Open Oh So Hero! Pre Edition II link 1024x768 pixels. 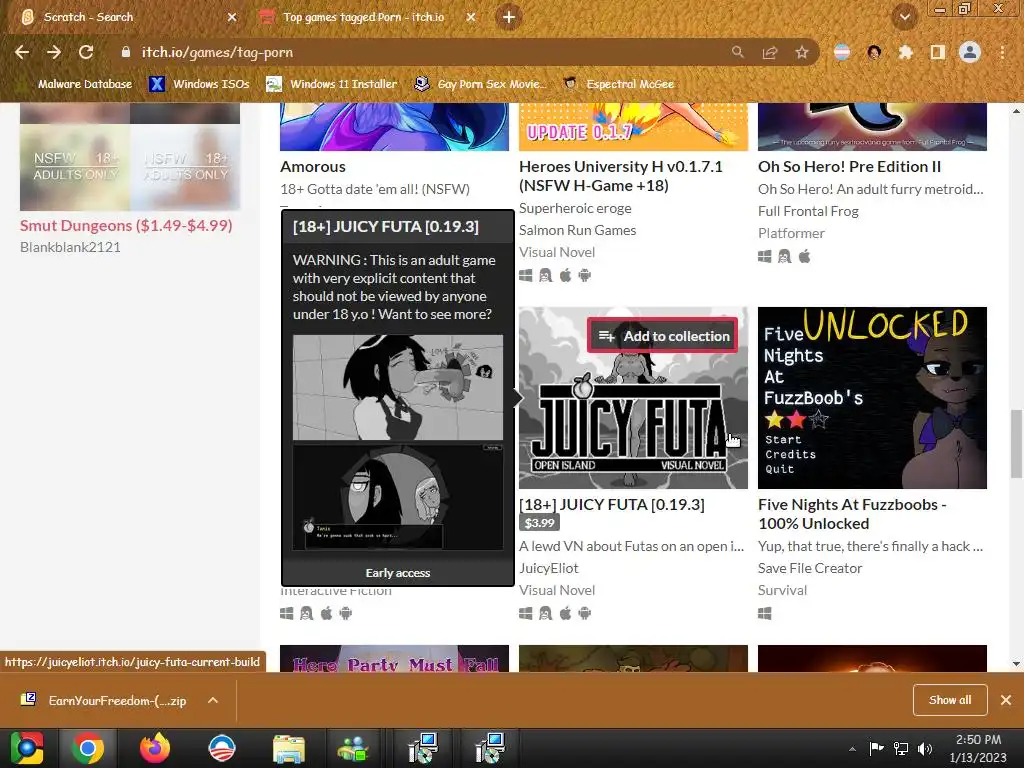[x=850, y=167]
